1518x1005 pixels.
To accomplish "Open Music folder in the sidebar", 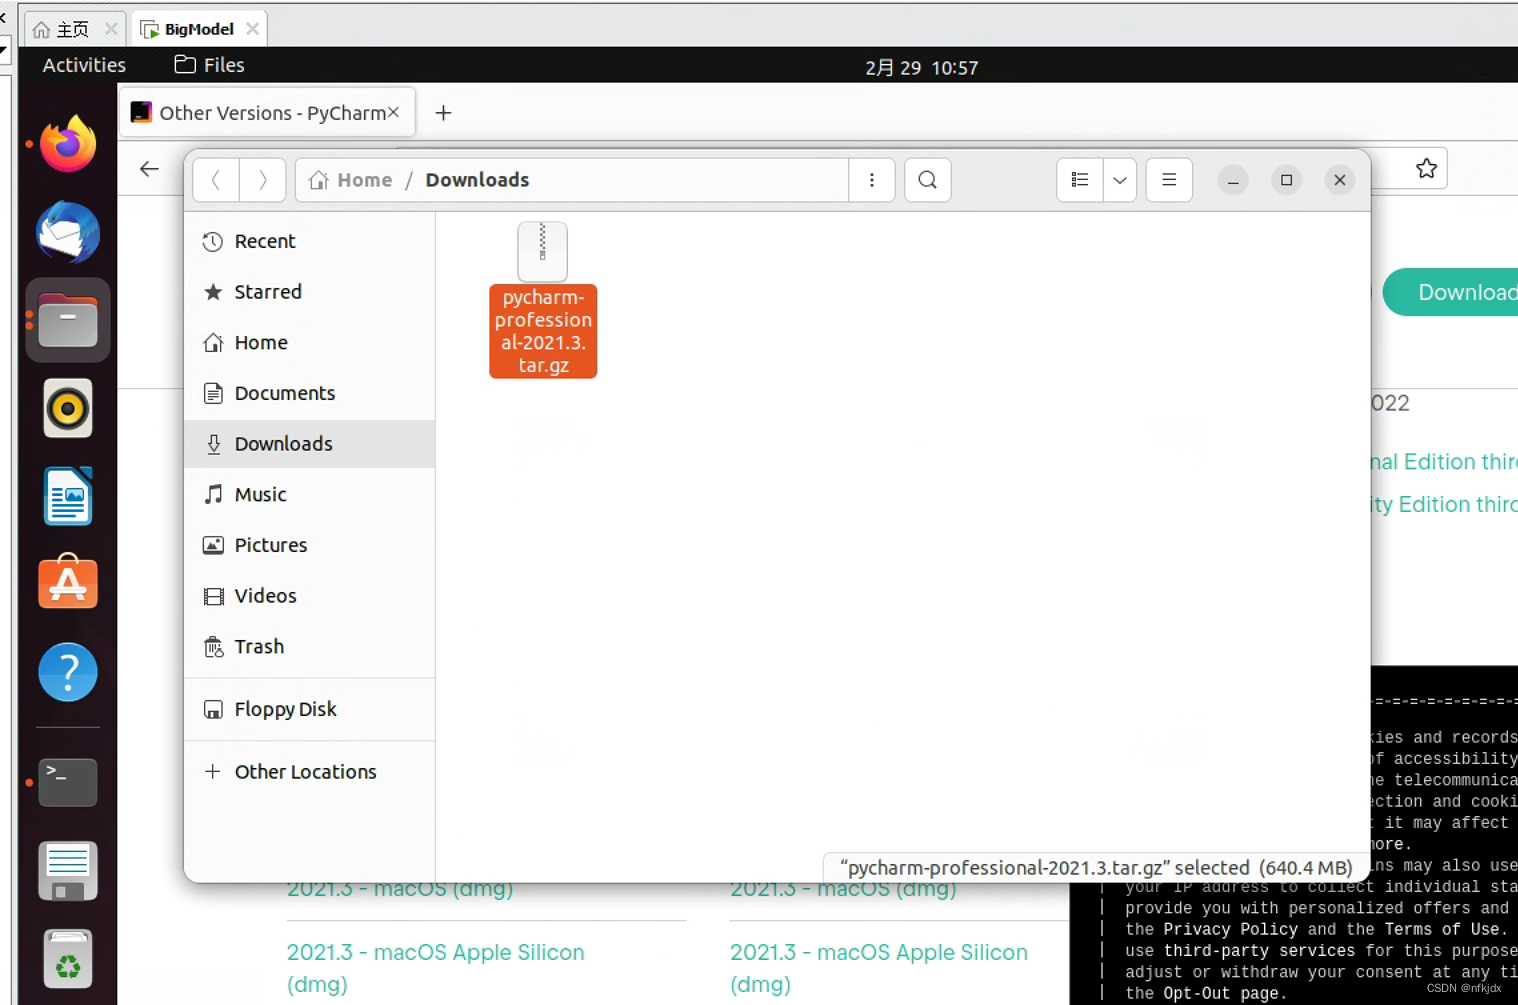I will [x=310, y=495].
